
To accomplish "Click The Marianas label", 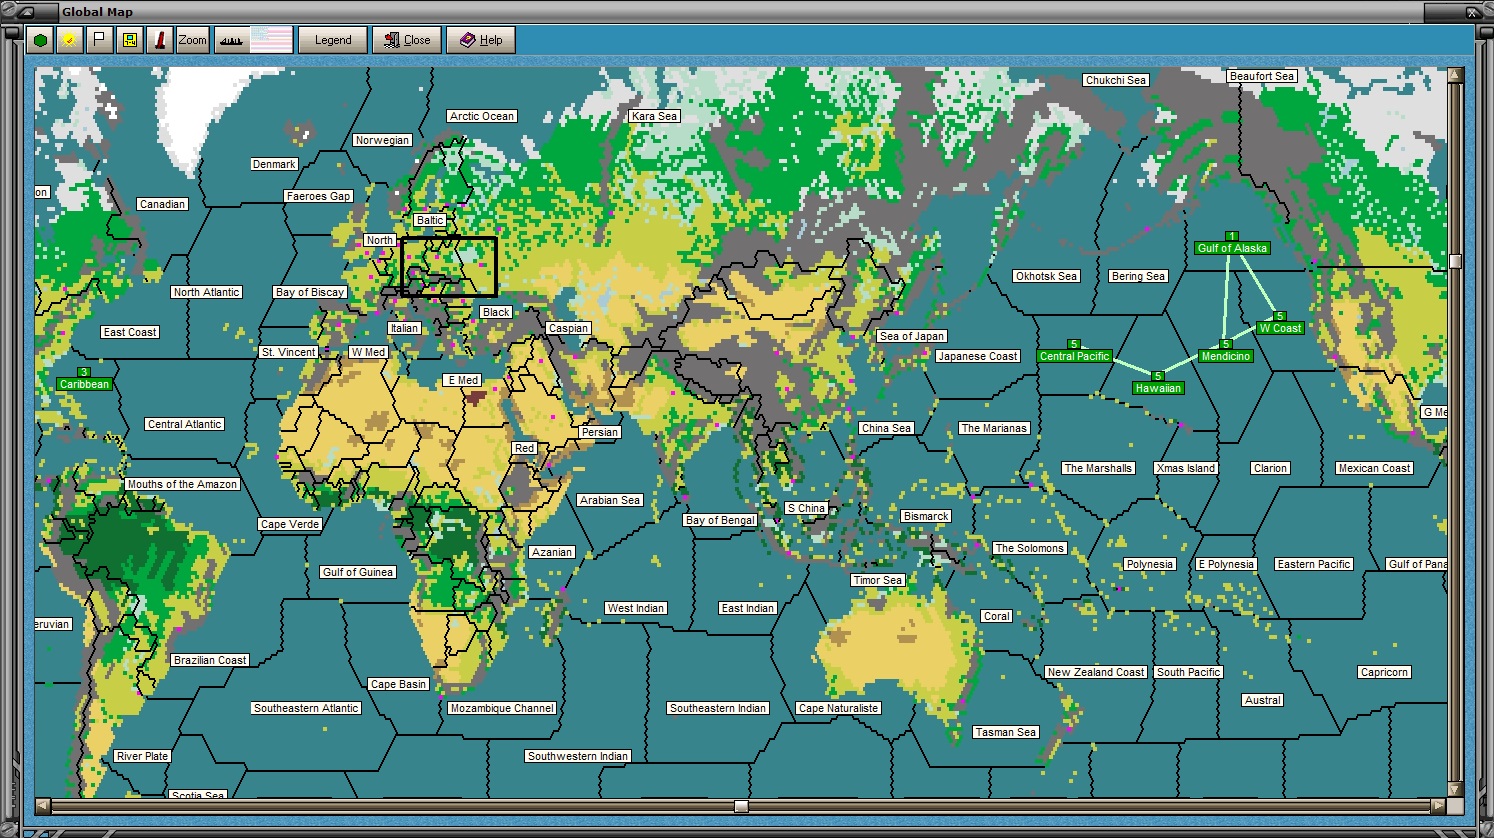I will (x=994, y=428).
